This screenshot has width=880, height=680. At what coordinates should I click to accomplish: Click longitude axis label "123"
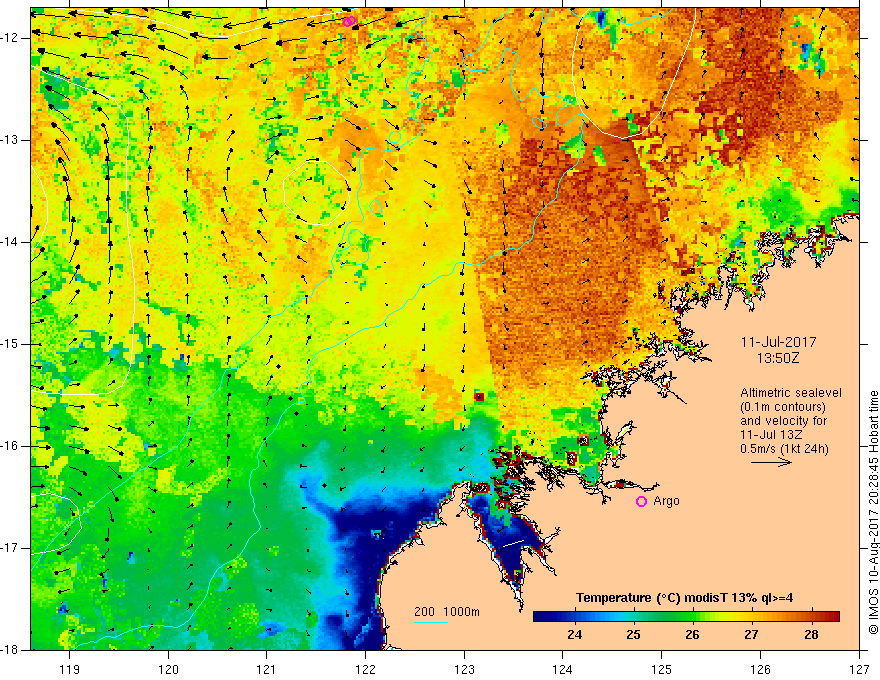pyautogui.click(x=464, y=669)
